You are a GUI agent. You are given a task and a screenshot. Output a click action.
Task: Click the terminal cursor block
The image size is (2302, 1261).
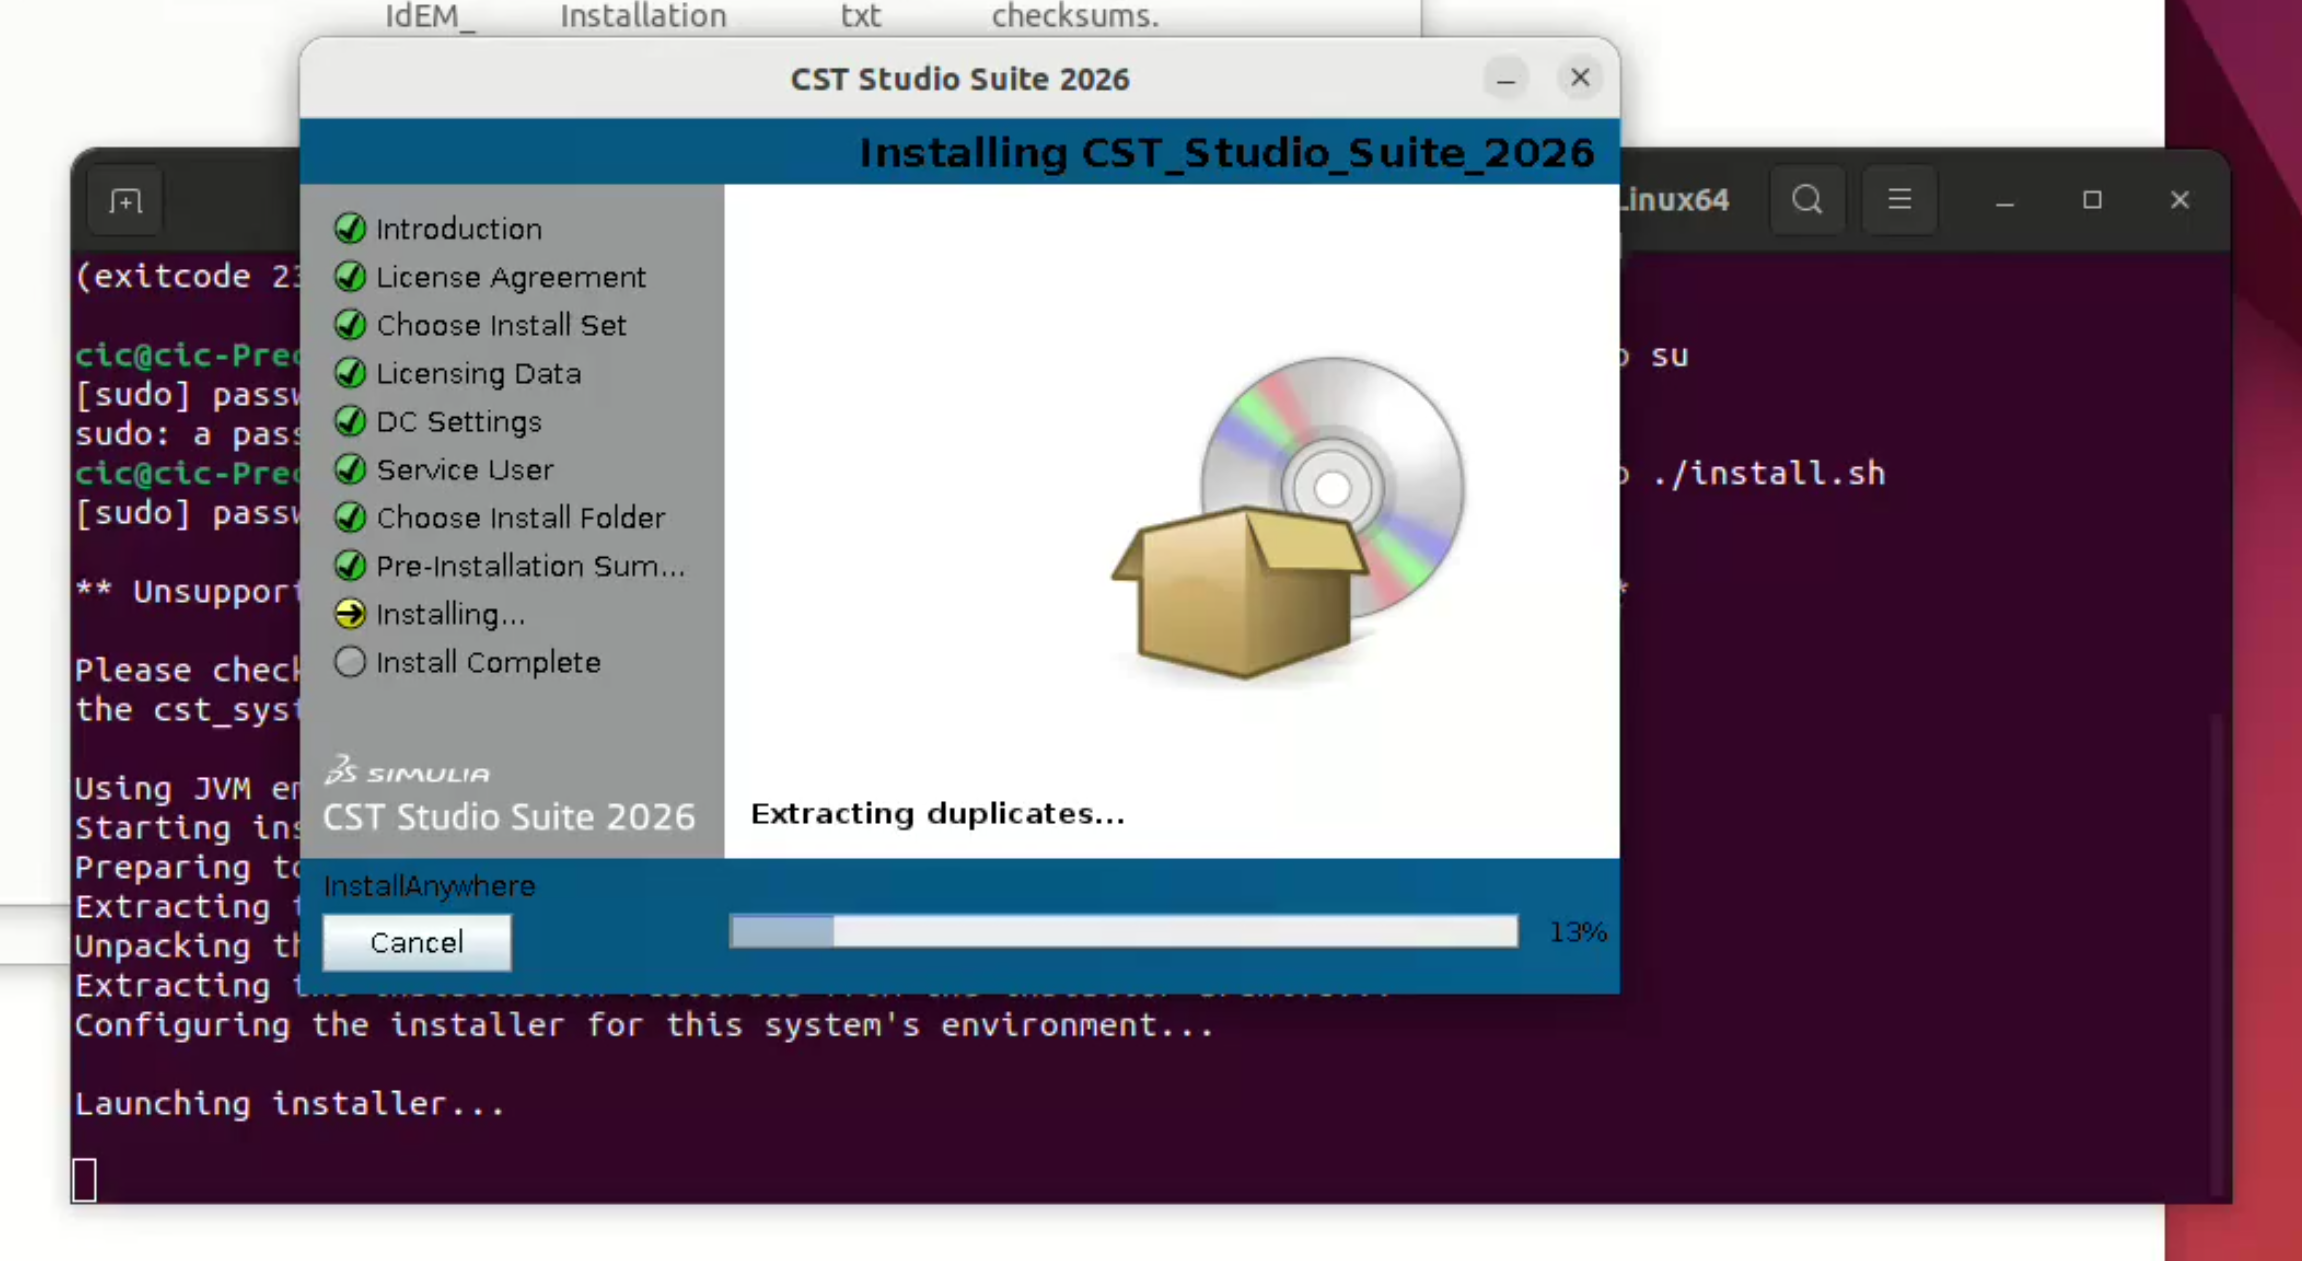tap(84, 1180)
